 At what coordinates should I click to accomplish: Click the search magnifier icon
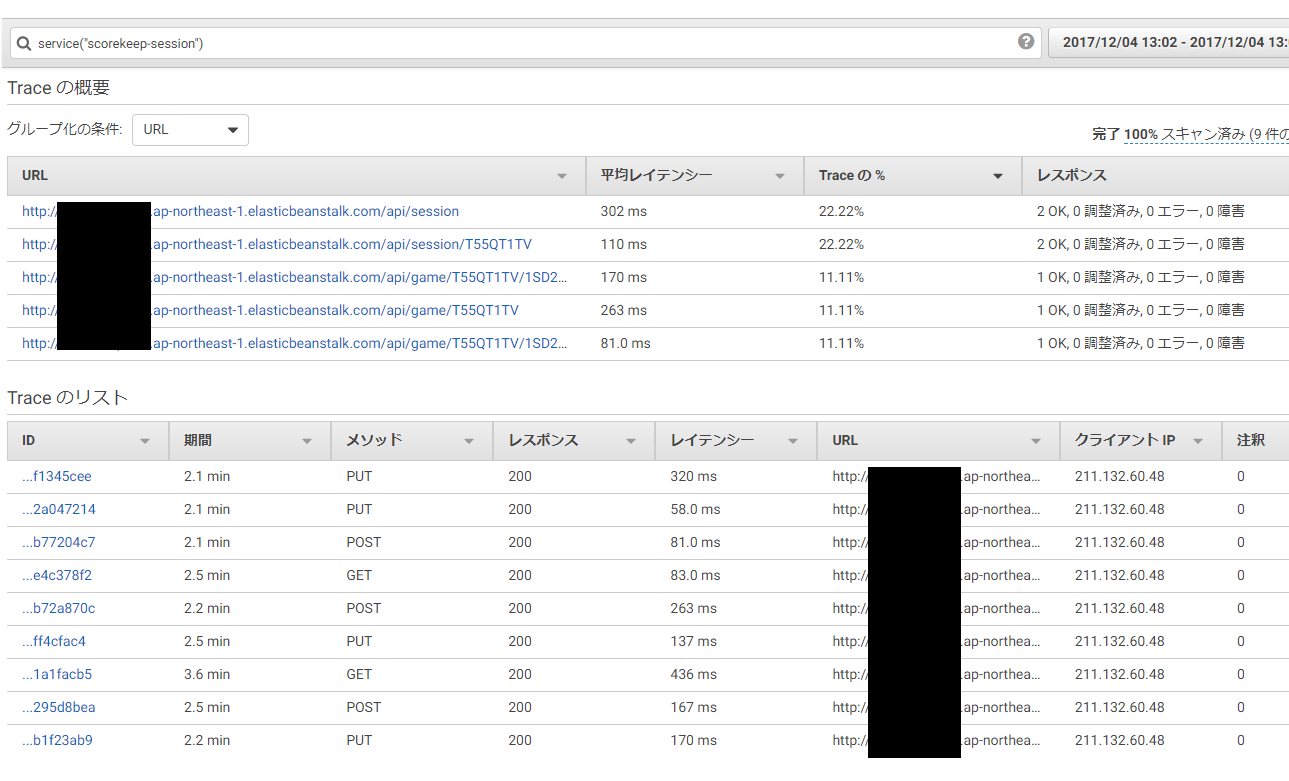click(x=23, y=43)
